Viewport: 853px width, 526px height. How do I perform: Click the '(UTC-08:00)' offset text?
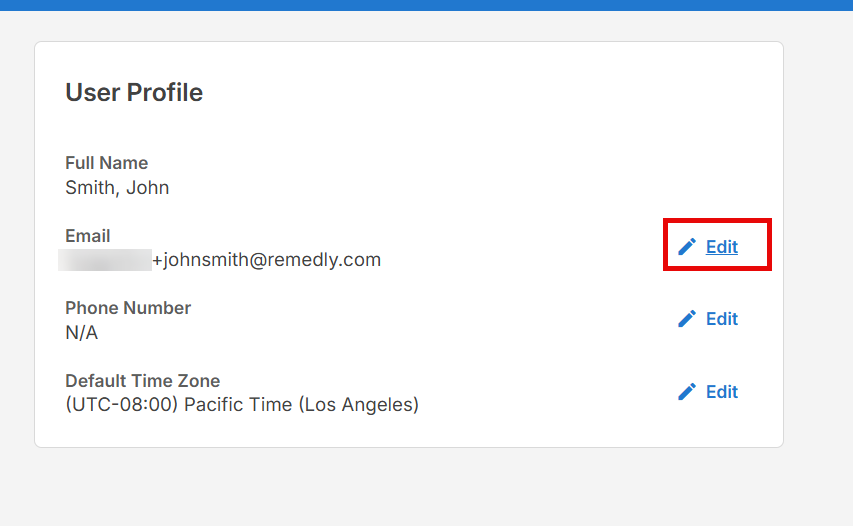point(122,405)
